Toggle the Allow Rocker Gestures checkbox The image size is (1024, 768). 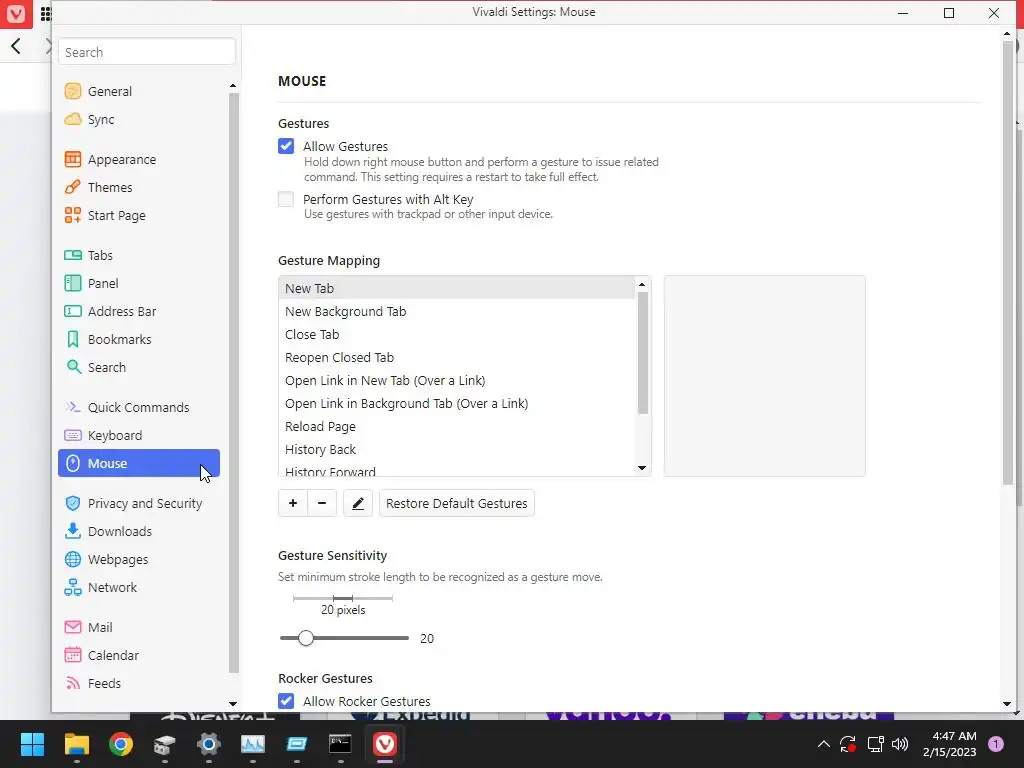point(286,701)
